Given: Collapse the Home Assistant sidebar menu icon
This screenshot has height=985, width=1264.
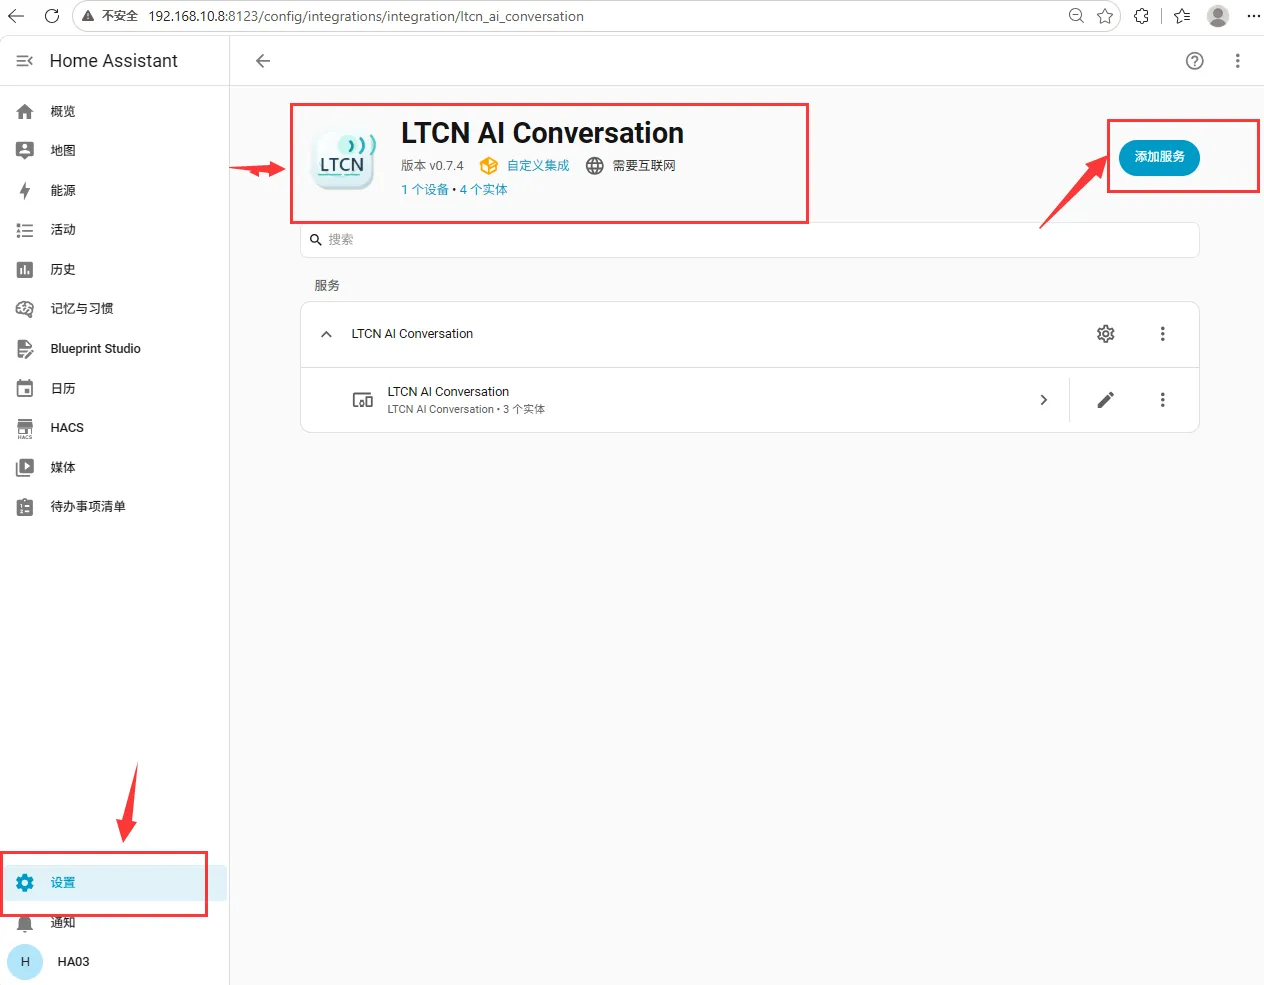Looking at the screenshot, I should [x=25, y=61].
